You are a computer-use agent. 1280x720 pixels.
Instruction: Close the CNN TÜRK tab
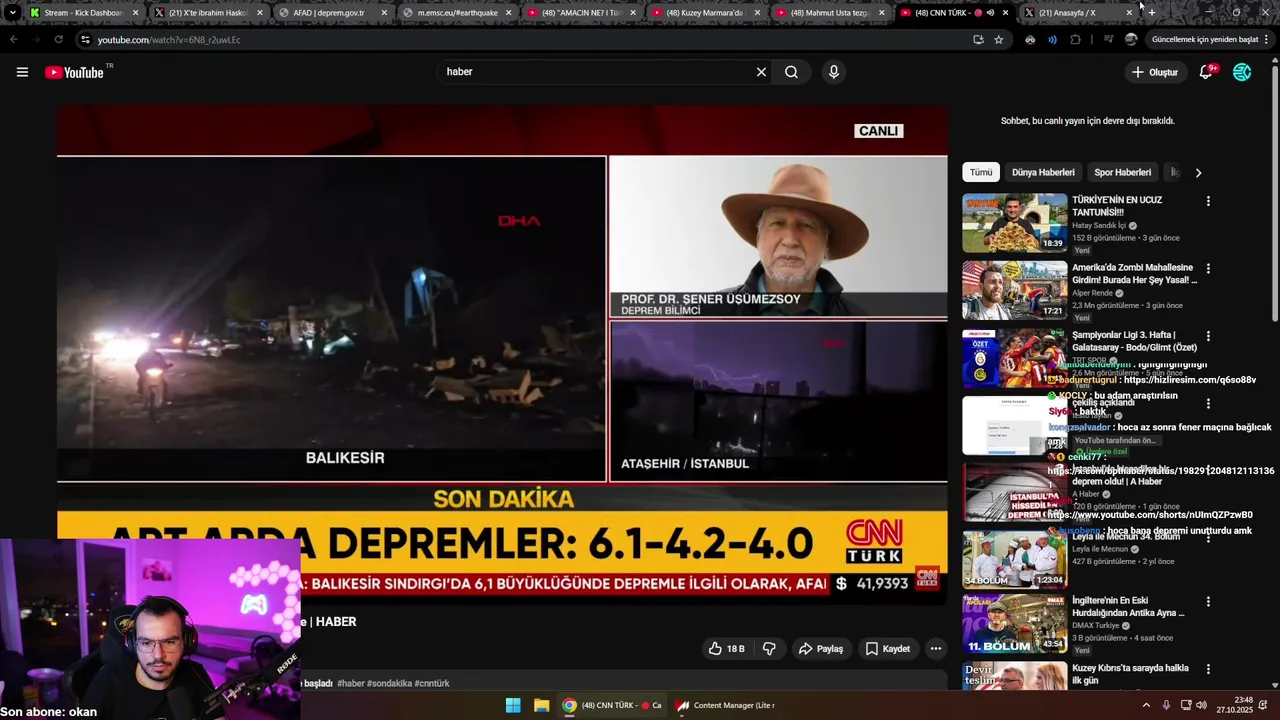(x=1005, y=13)
